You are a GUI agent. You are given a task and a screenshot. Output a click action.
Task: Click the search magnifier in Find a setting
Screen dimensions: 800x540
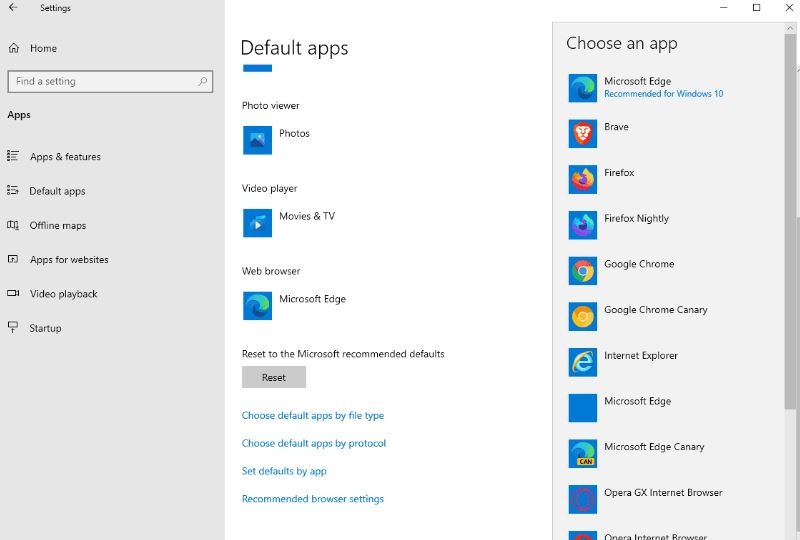(x=203, y=81)
